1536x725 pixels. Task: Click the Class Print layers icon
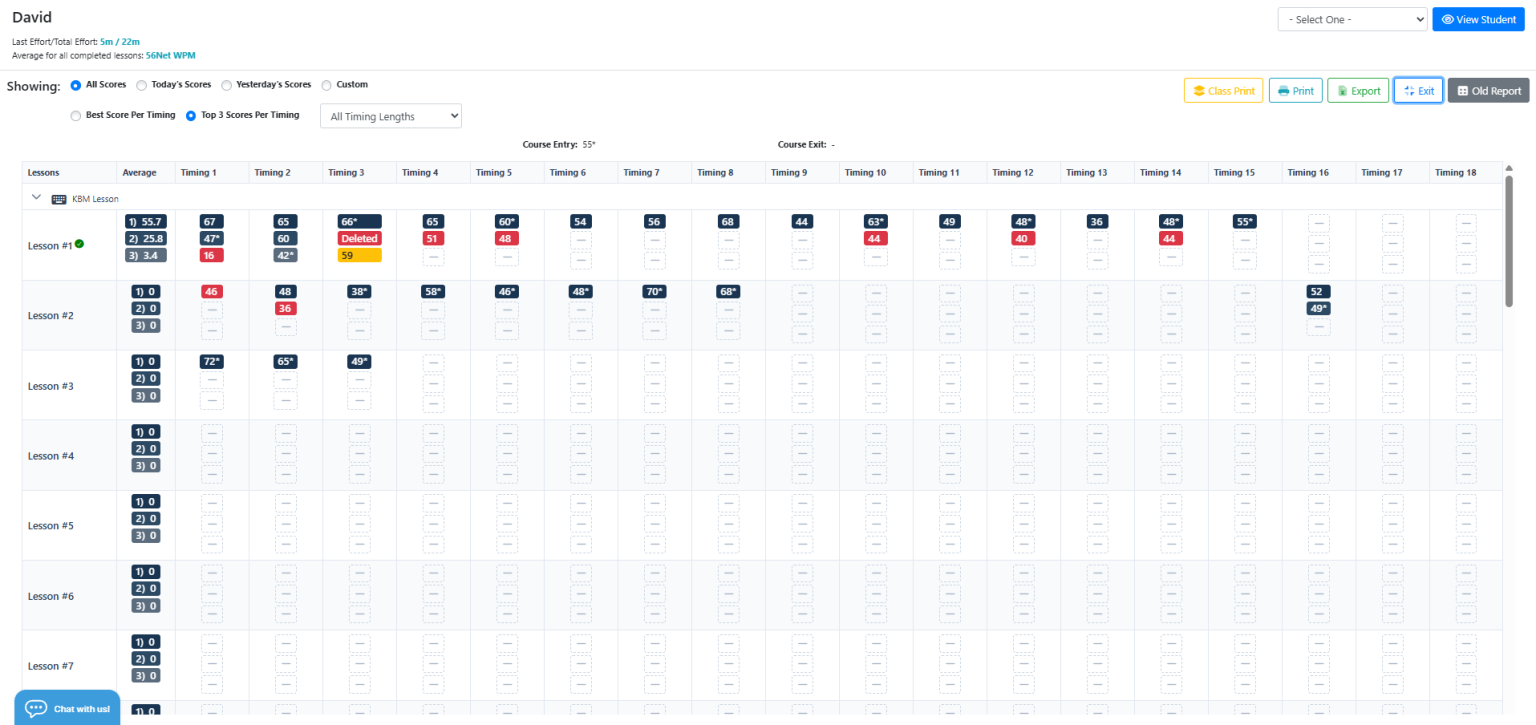tap(1198, 91)
